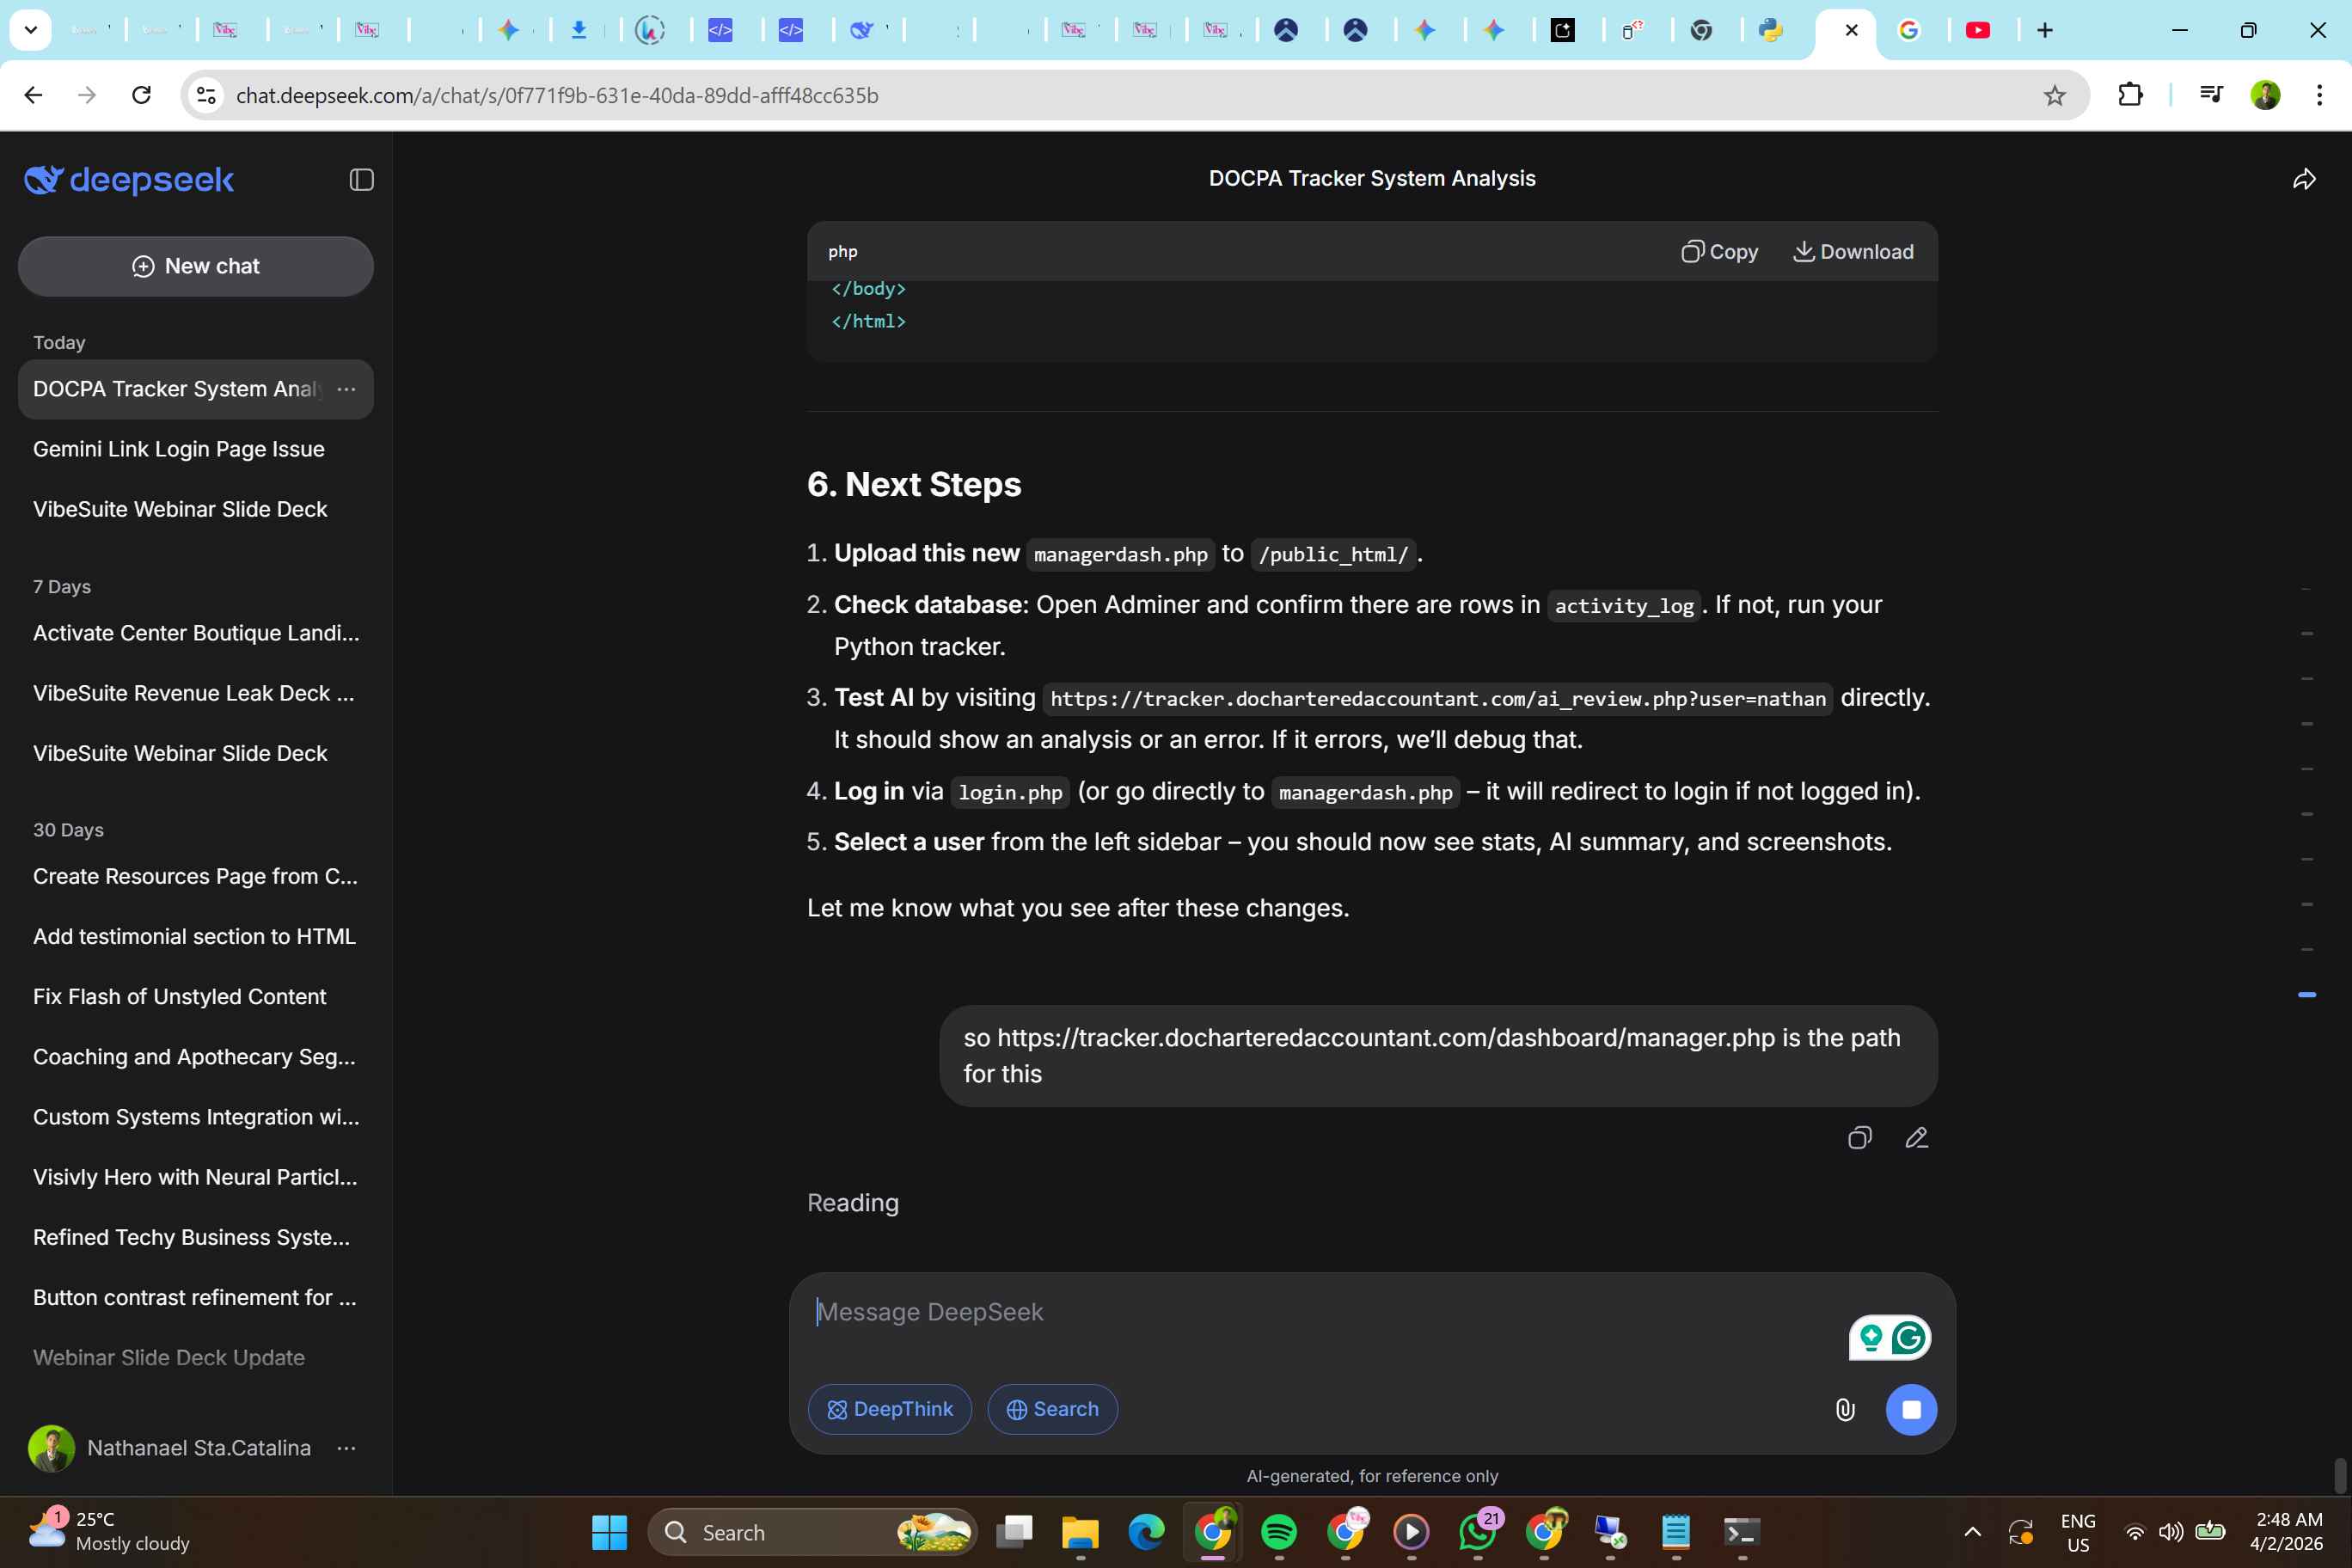Expand the browser tab search dropdown

point(30,30)
